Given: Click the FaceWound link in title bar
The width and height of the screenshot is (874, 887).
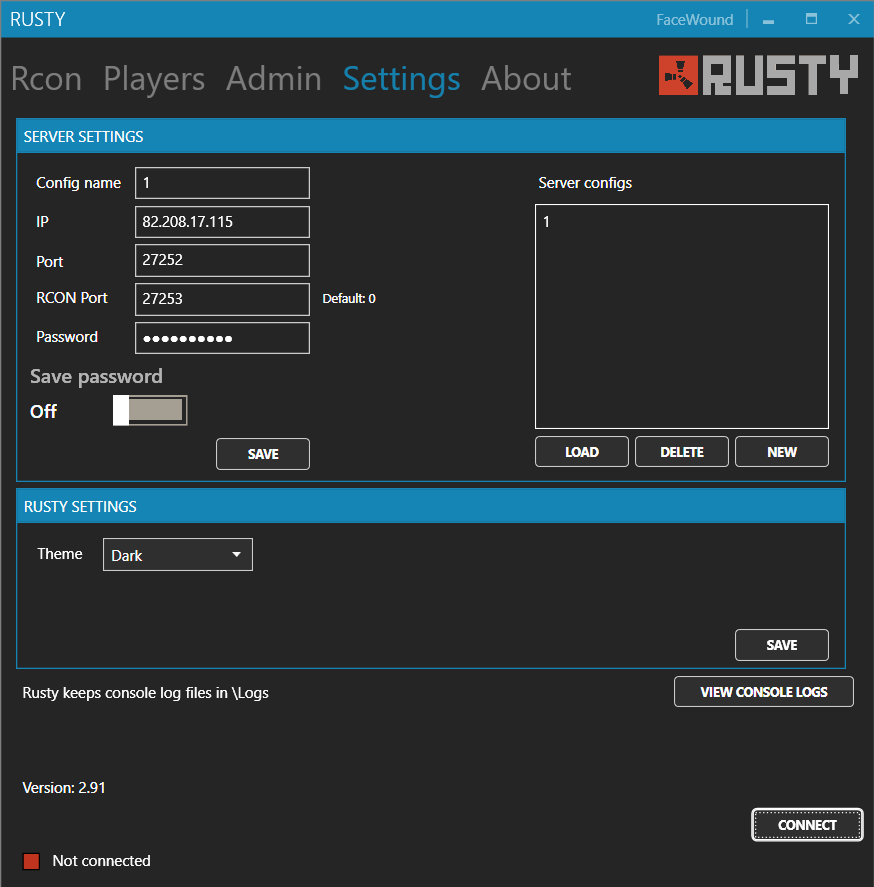Looking at the screenshot, I should pyautogui.click(x=695, y=20).
